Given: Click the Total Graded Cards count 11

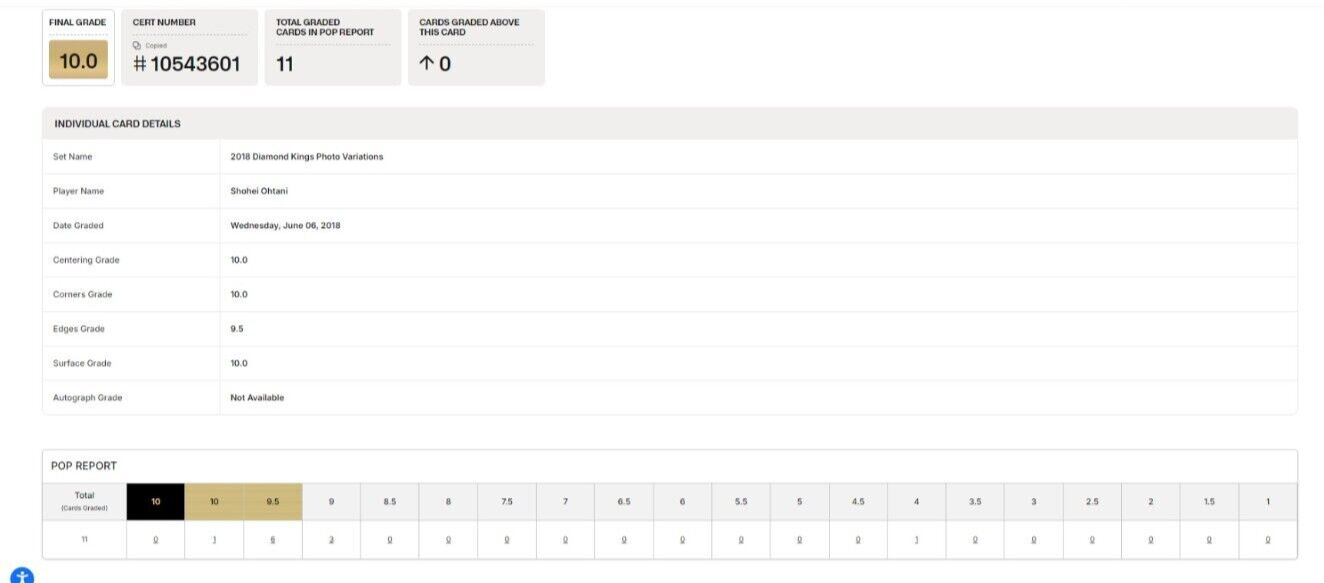Looking at the screenshot, I should click(x=285, y=64).
